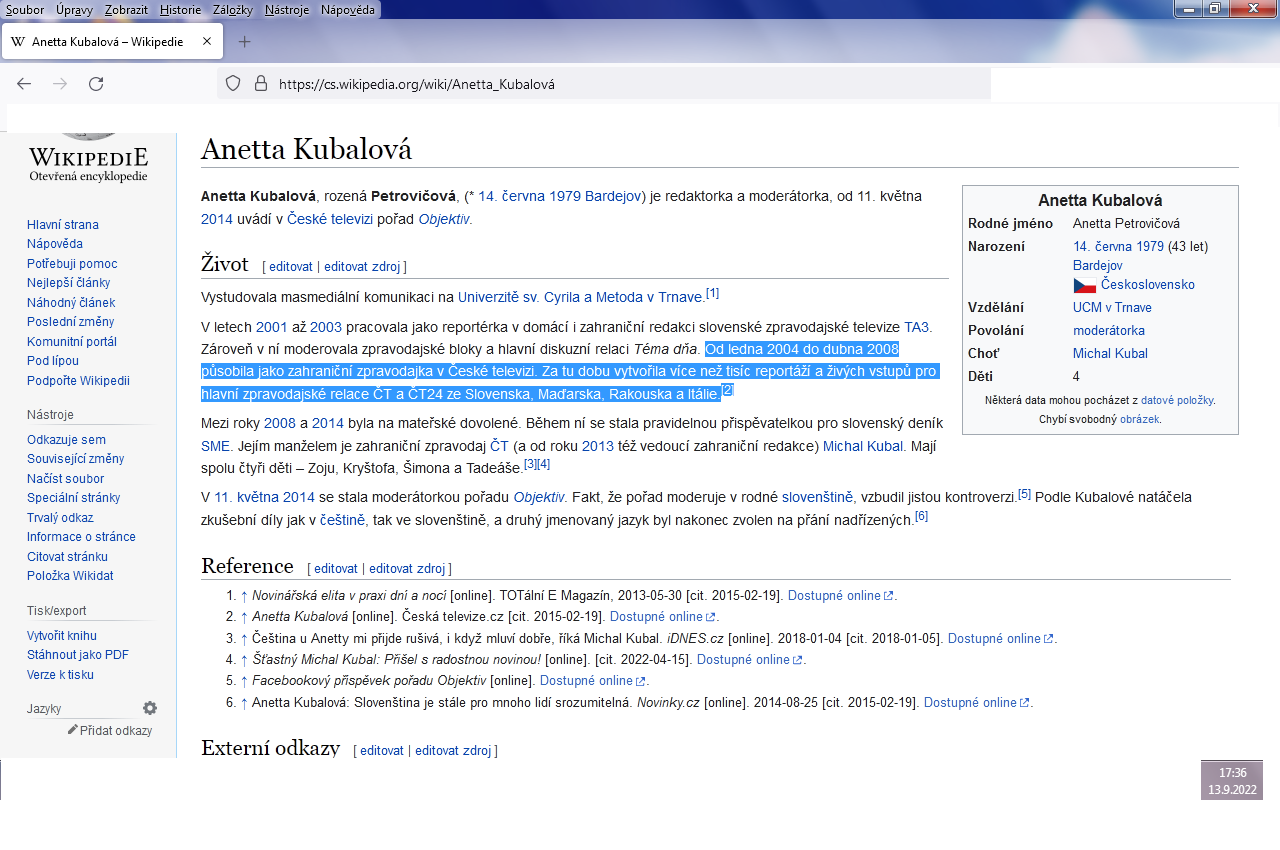Open Hlavní strana sidebar link
Image resolution: width=1280 pixels, height=850 pixels.
coord(63,225)
